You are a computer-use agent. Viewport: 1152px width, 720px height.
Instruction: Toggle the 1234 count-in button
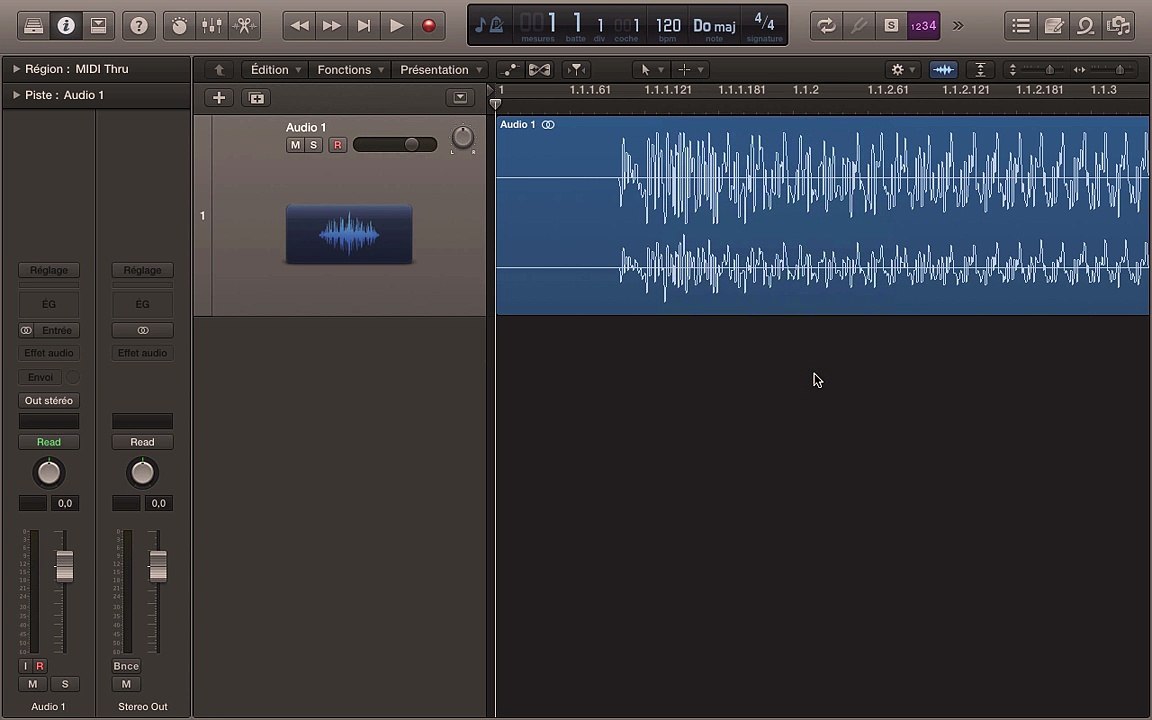click(924, 26)
